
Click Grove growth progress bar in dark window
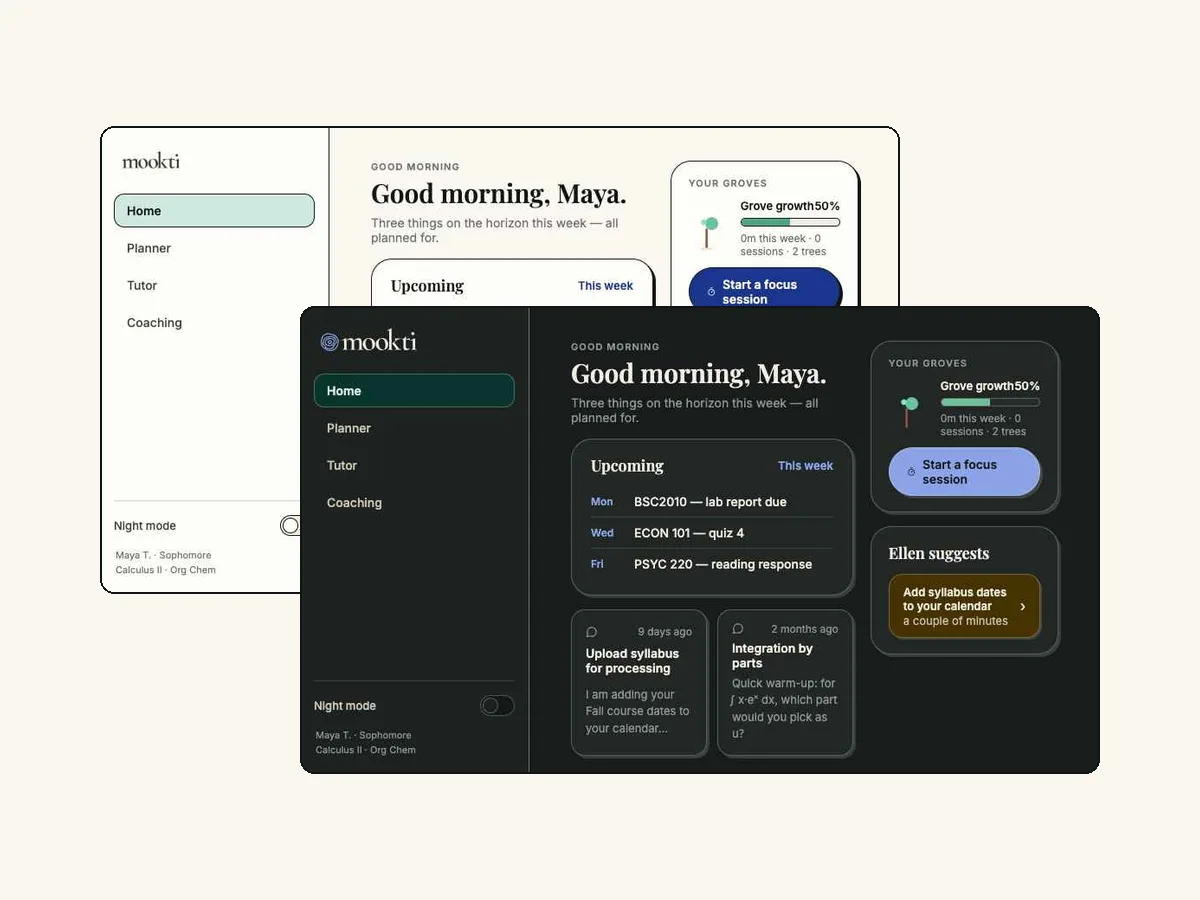990,402
